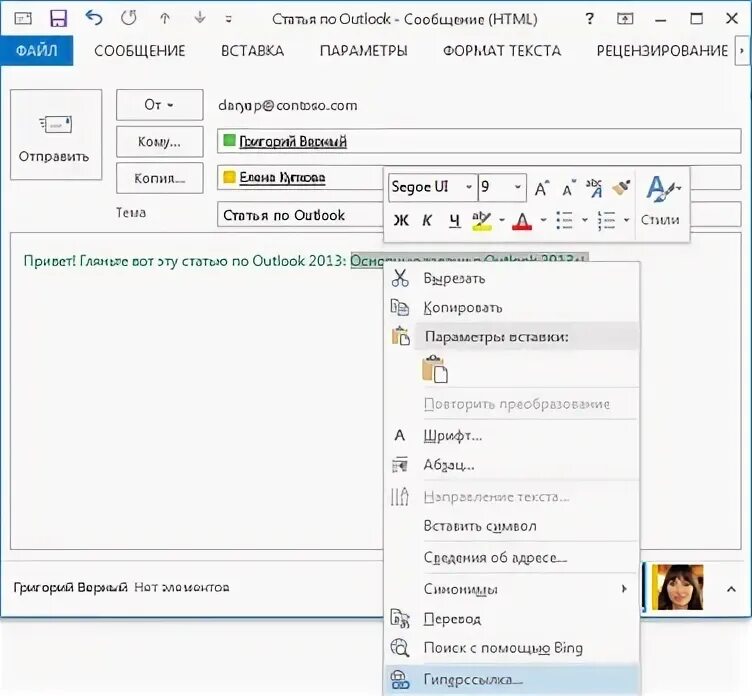The width and height of the screenshot is (752, 696).
Task: Open Quick Access Toolbar customize arrow
Action: (229, 19)
